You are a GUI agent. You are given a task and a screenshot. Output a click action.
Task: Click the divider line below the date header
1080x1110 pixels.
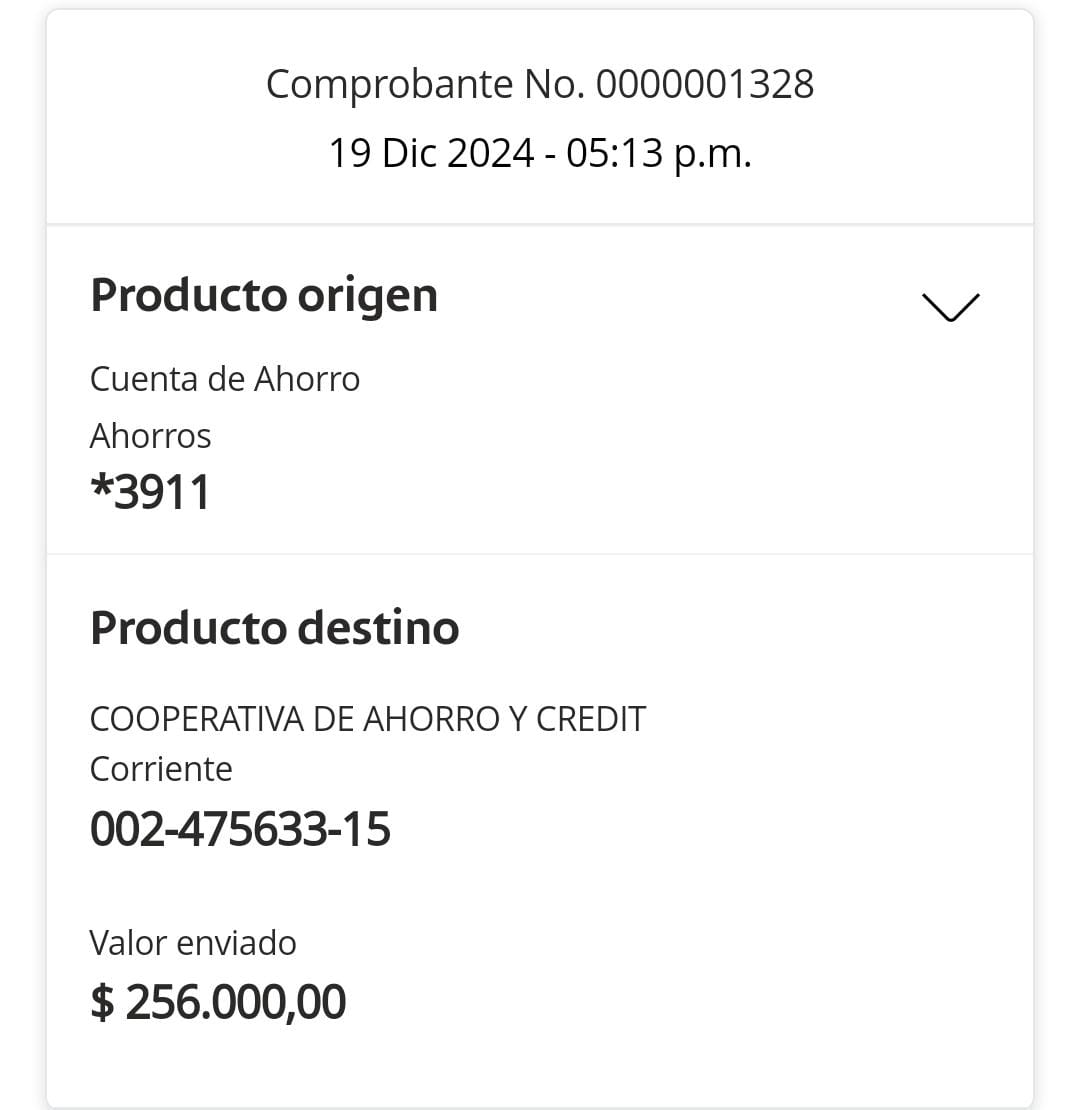pyautogui.click(x=540, y=224)
